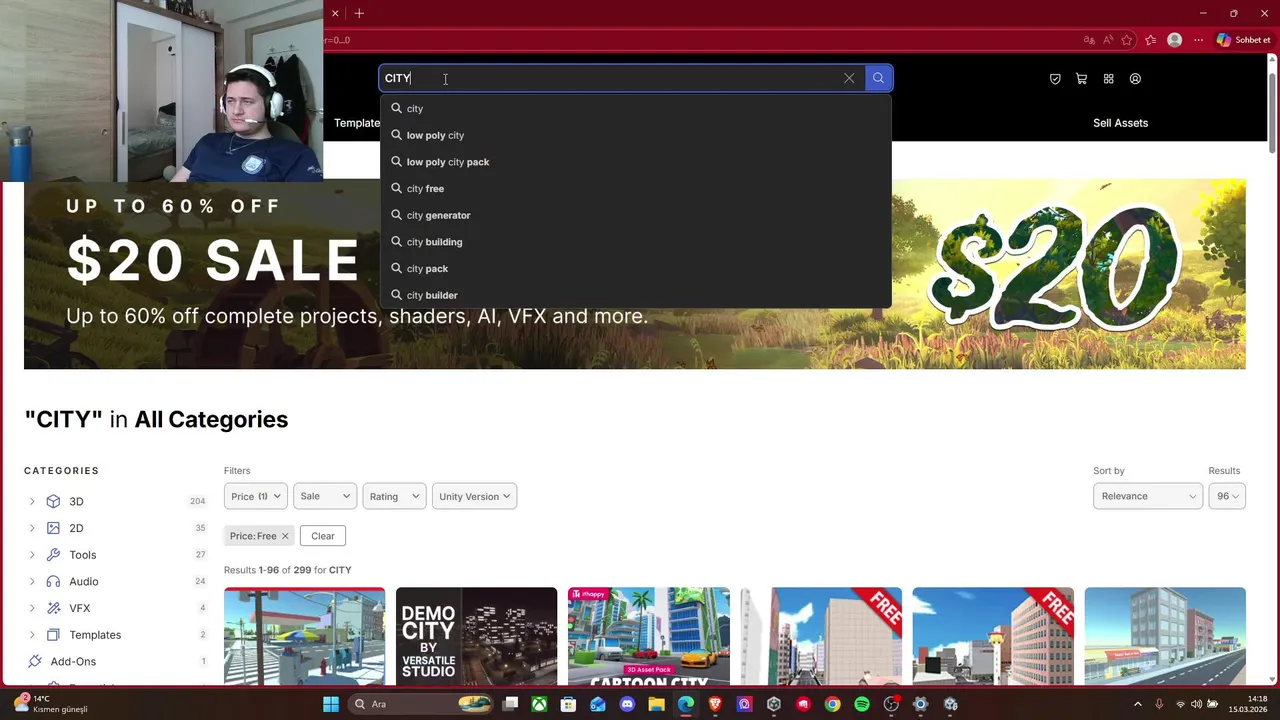The image size is (1280, 720).
Task: Open Templates in the top navigation
Action: point(357,123)
